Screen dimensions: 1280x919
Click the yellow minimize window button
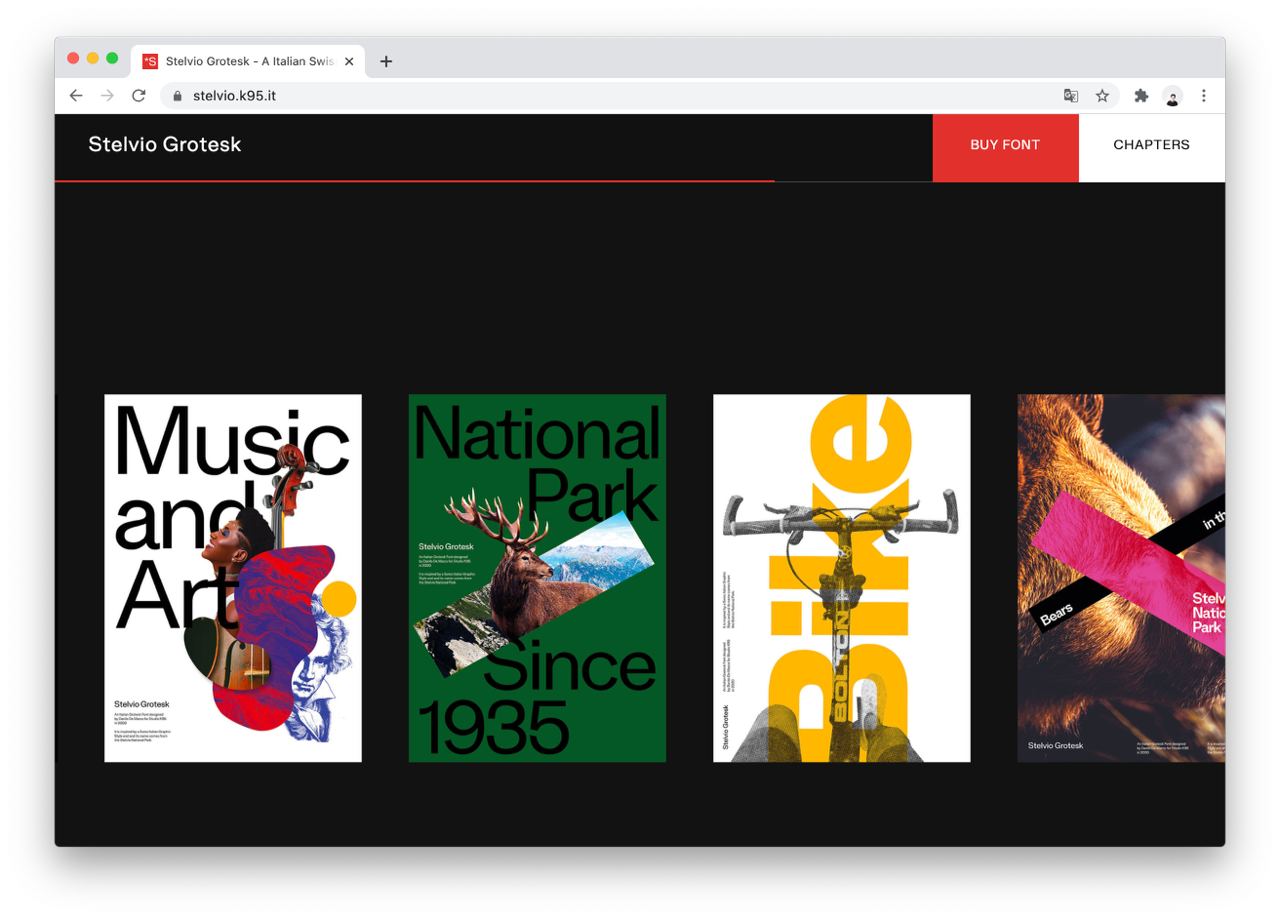pyautogui.click(x=93, y=58)
